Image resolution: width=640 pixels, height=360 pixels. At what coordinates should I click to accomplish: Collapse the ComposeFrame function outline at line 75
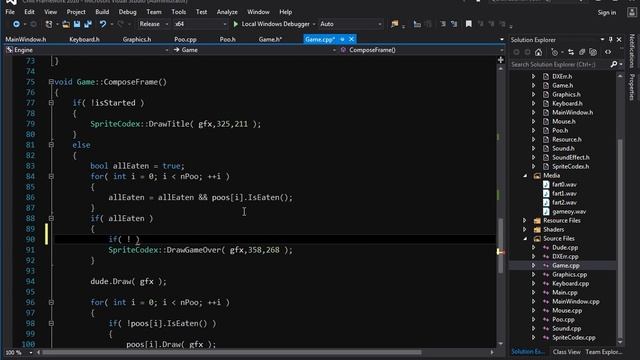tap(51, 82)
